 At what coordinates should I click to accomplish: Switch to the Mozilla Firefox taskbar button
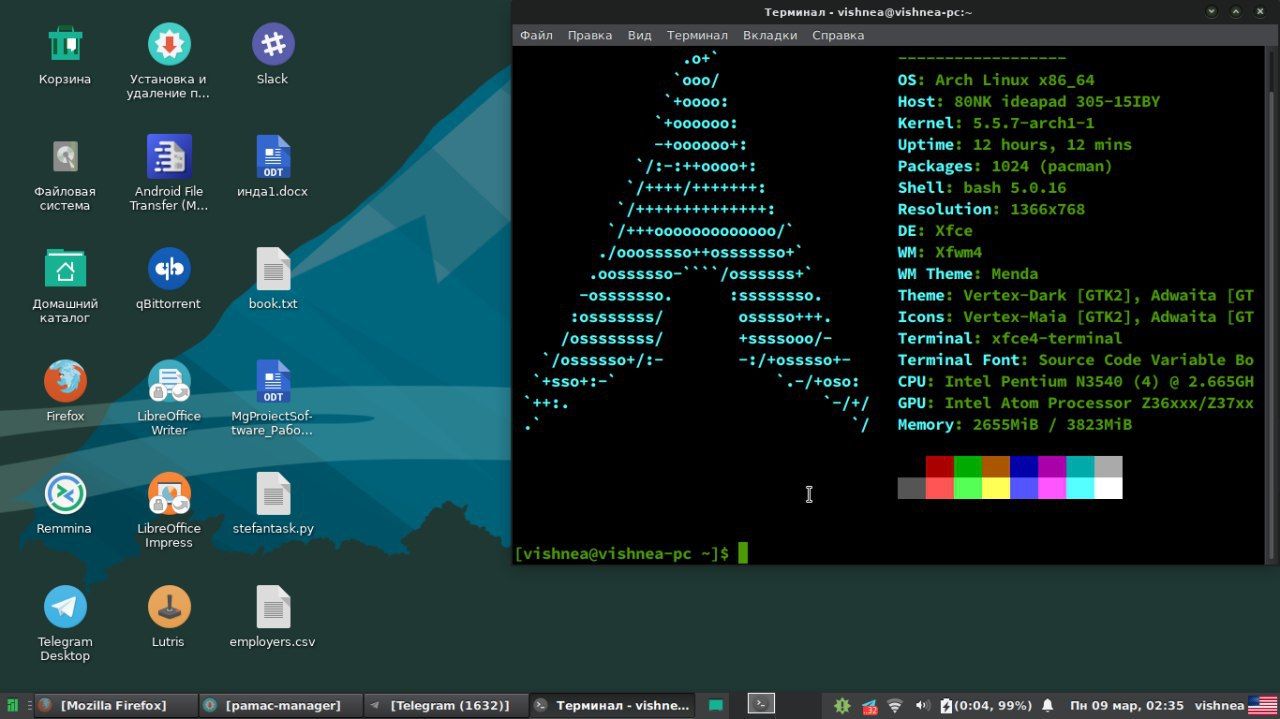[x=114, y=705]
